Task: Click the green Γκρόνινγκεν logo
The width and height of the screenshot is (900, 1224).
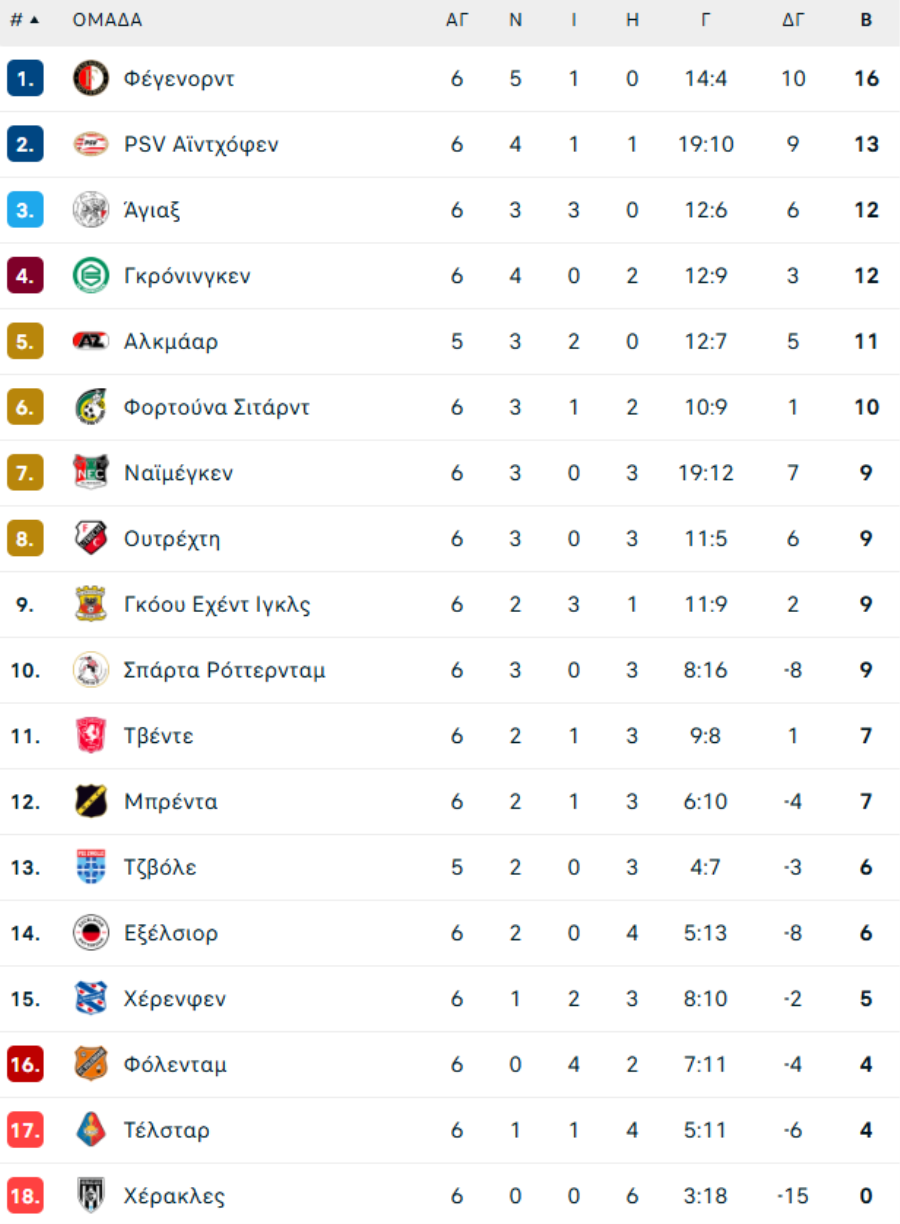Action: point(91,276)
